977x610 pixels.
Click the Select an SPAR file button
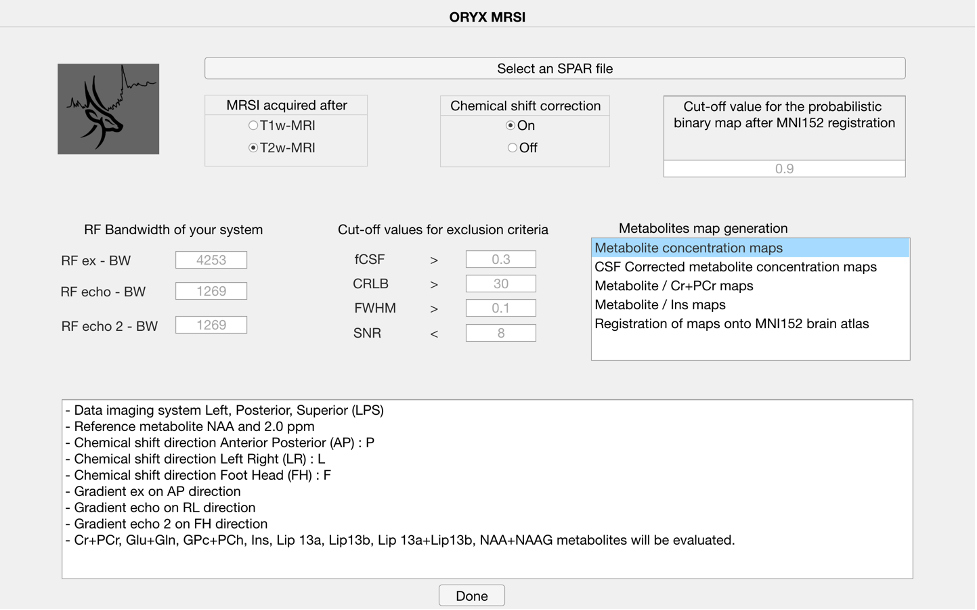coord(555,69)
